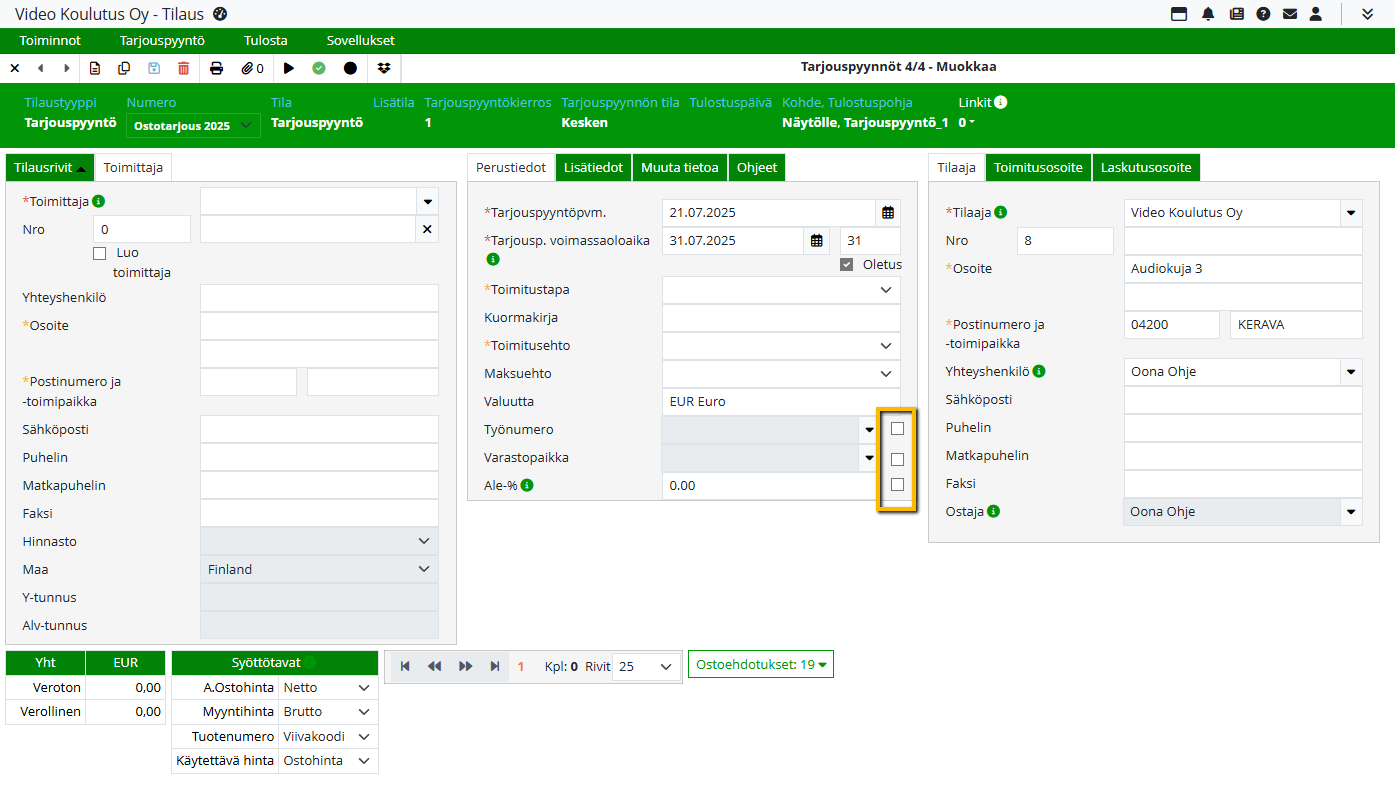Toggle the Oletus checkbox

coord(847,265)
